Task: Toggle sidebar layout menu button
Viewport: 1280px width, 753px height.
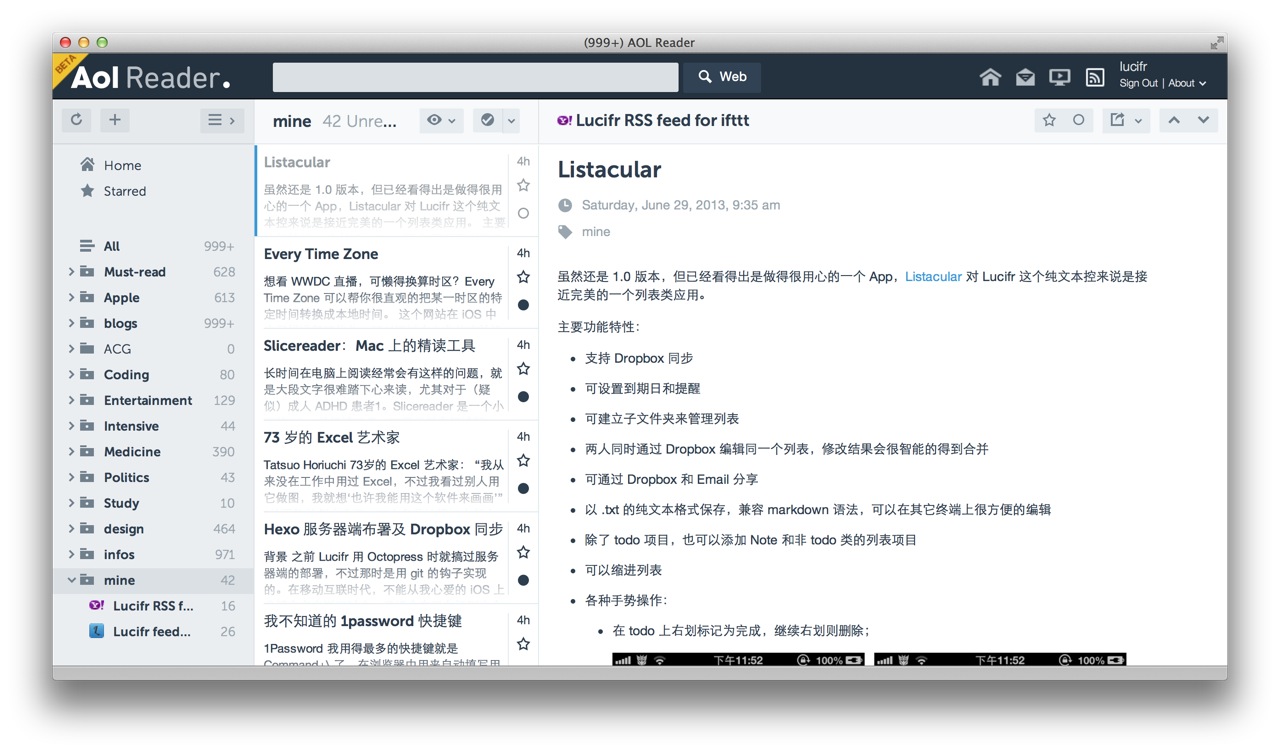Action: pos(221,120)
